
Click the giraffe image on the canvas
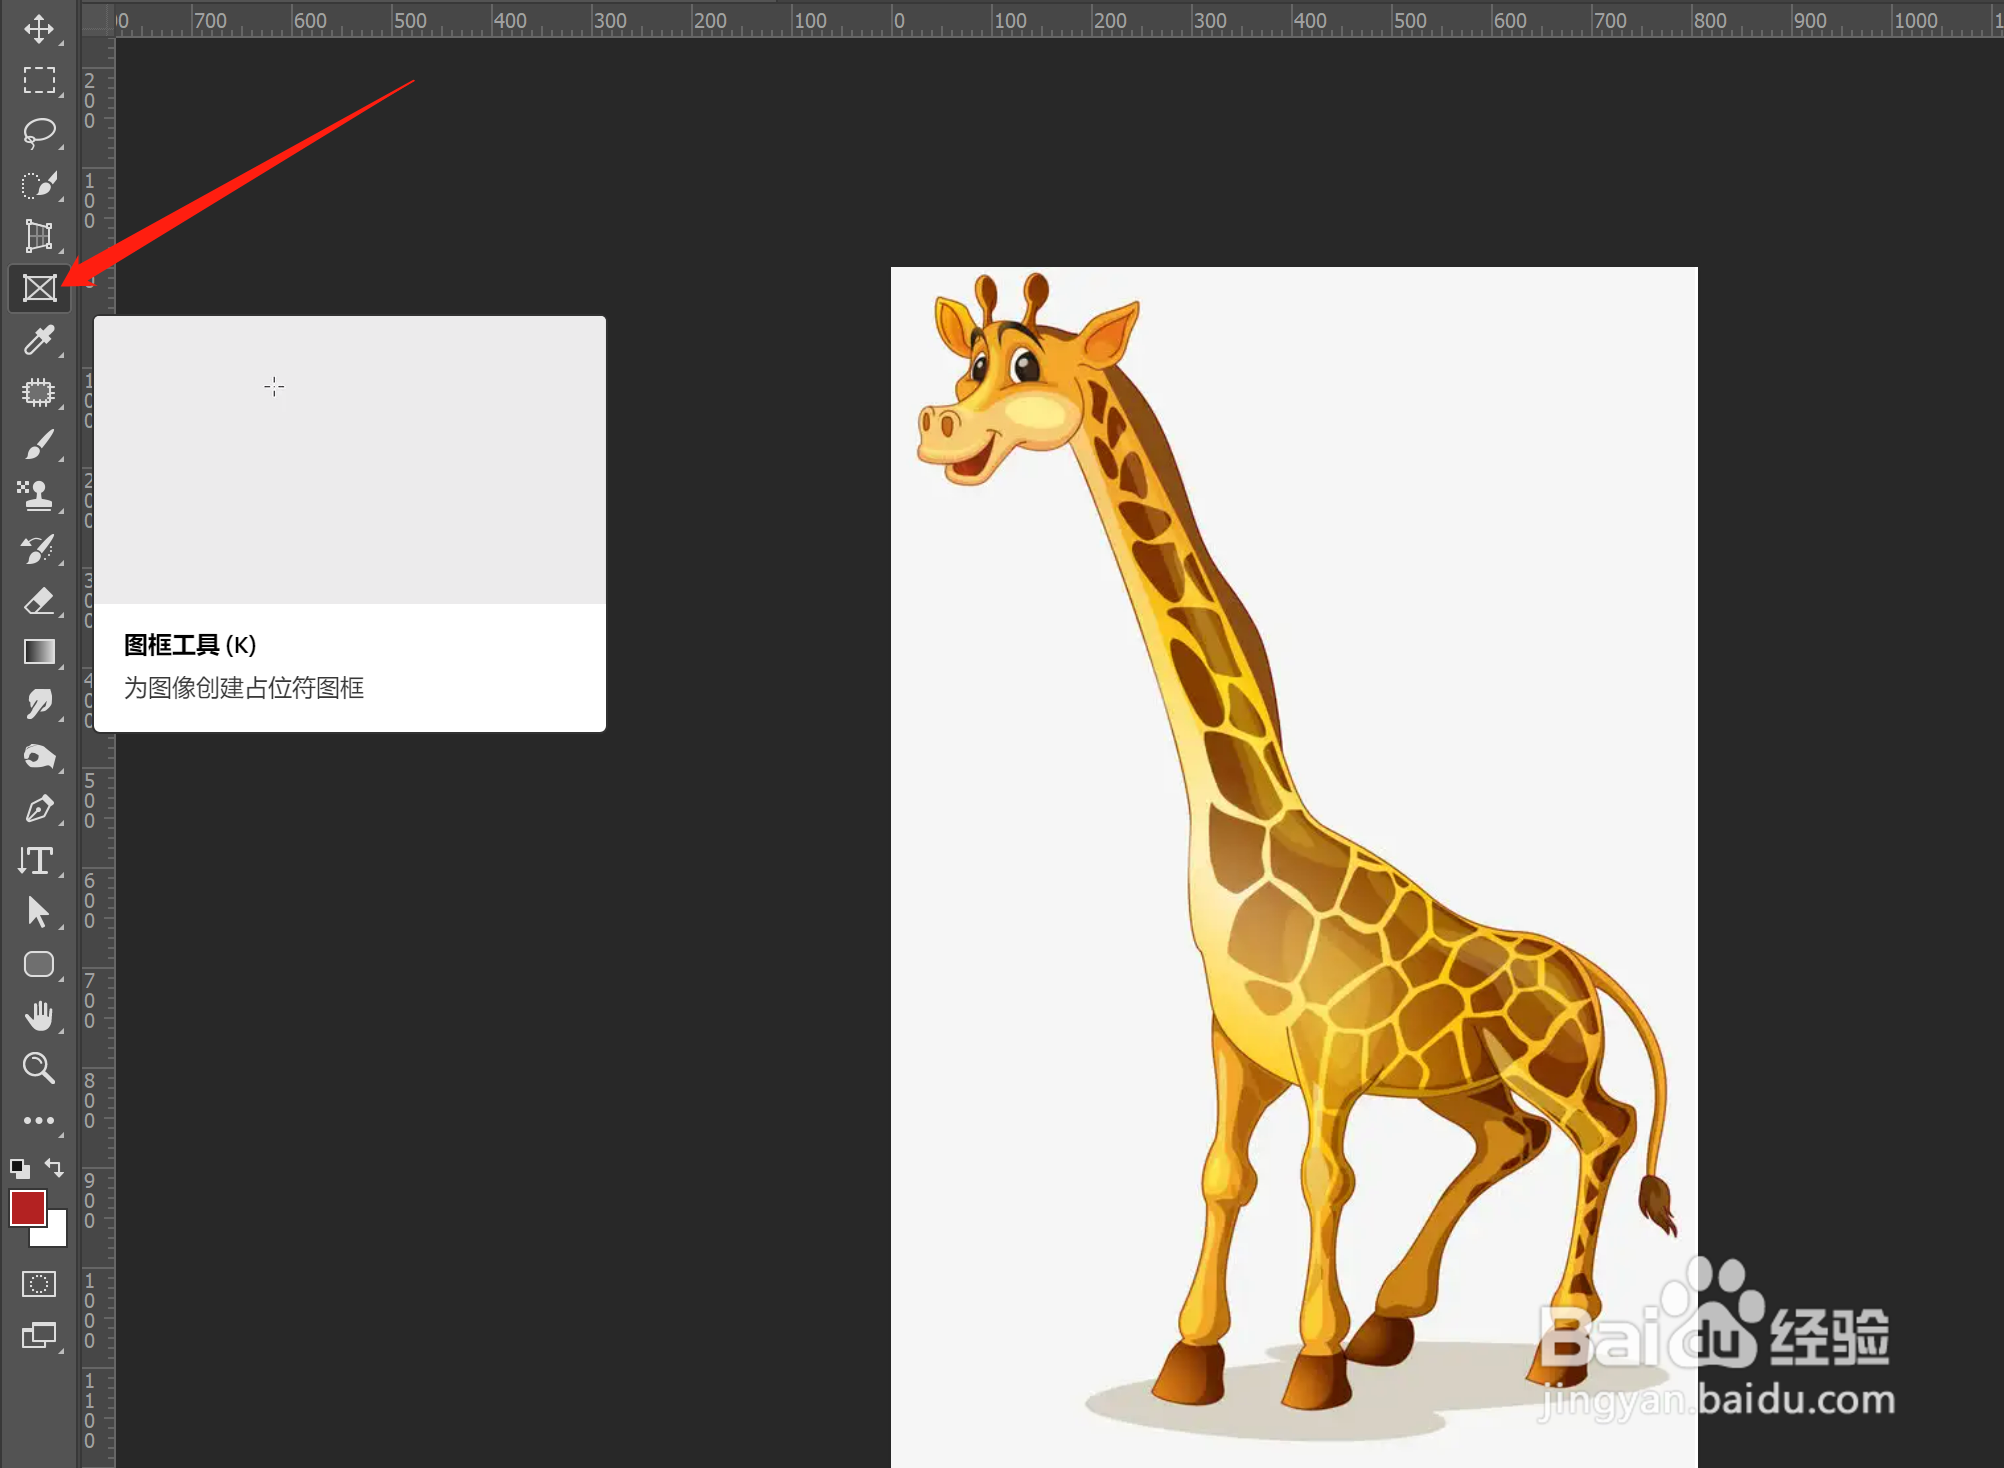pos(1294,867)
